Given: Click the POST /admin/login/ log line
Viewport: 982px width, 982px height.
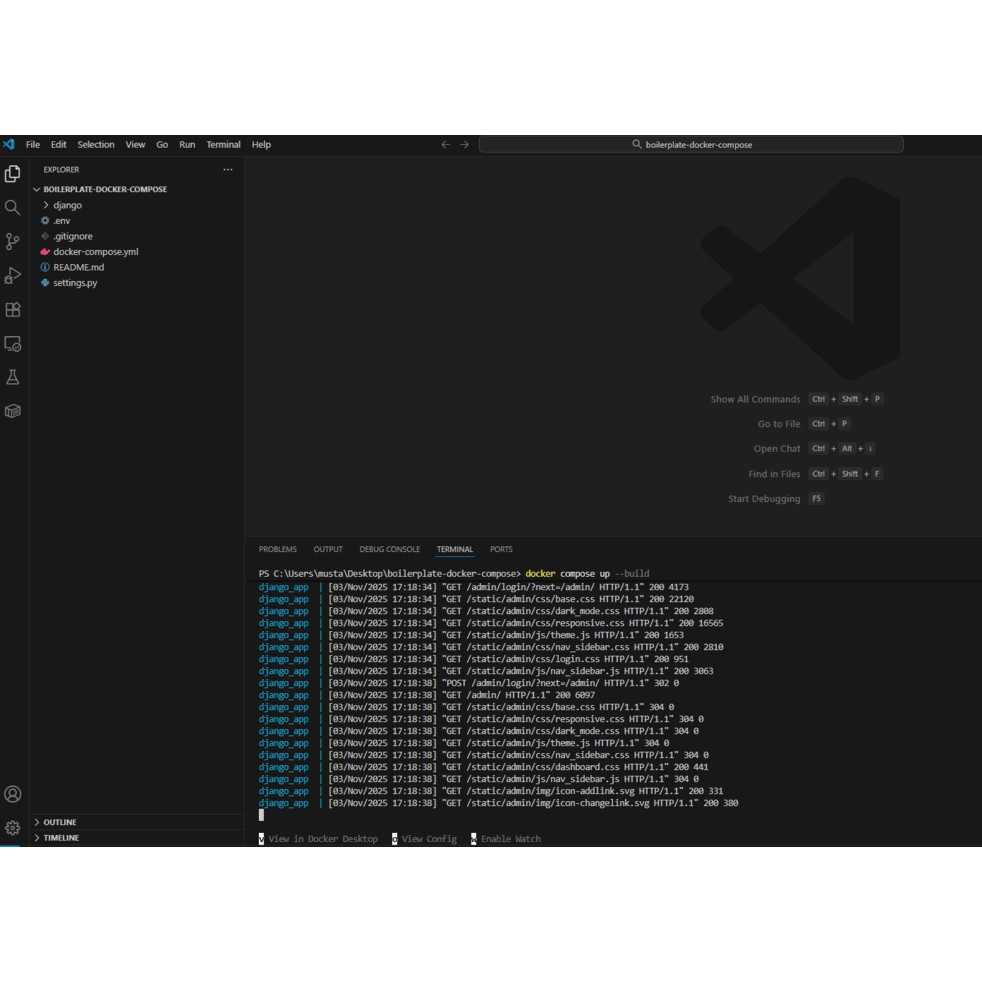Looking at the screenshot, I should (469, 683).
